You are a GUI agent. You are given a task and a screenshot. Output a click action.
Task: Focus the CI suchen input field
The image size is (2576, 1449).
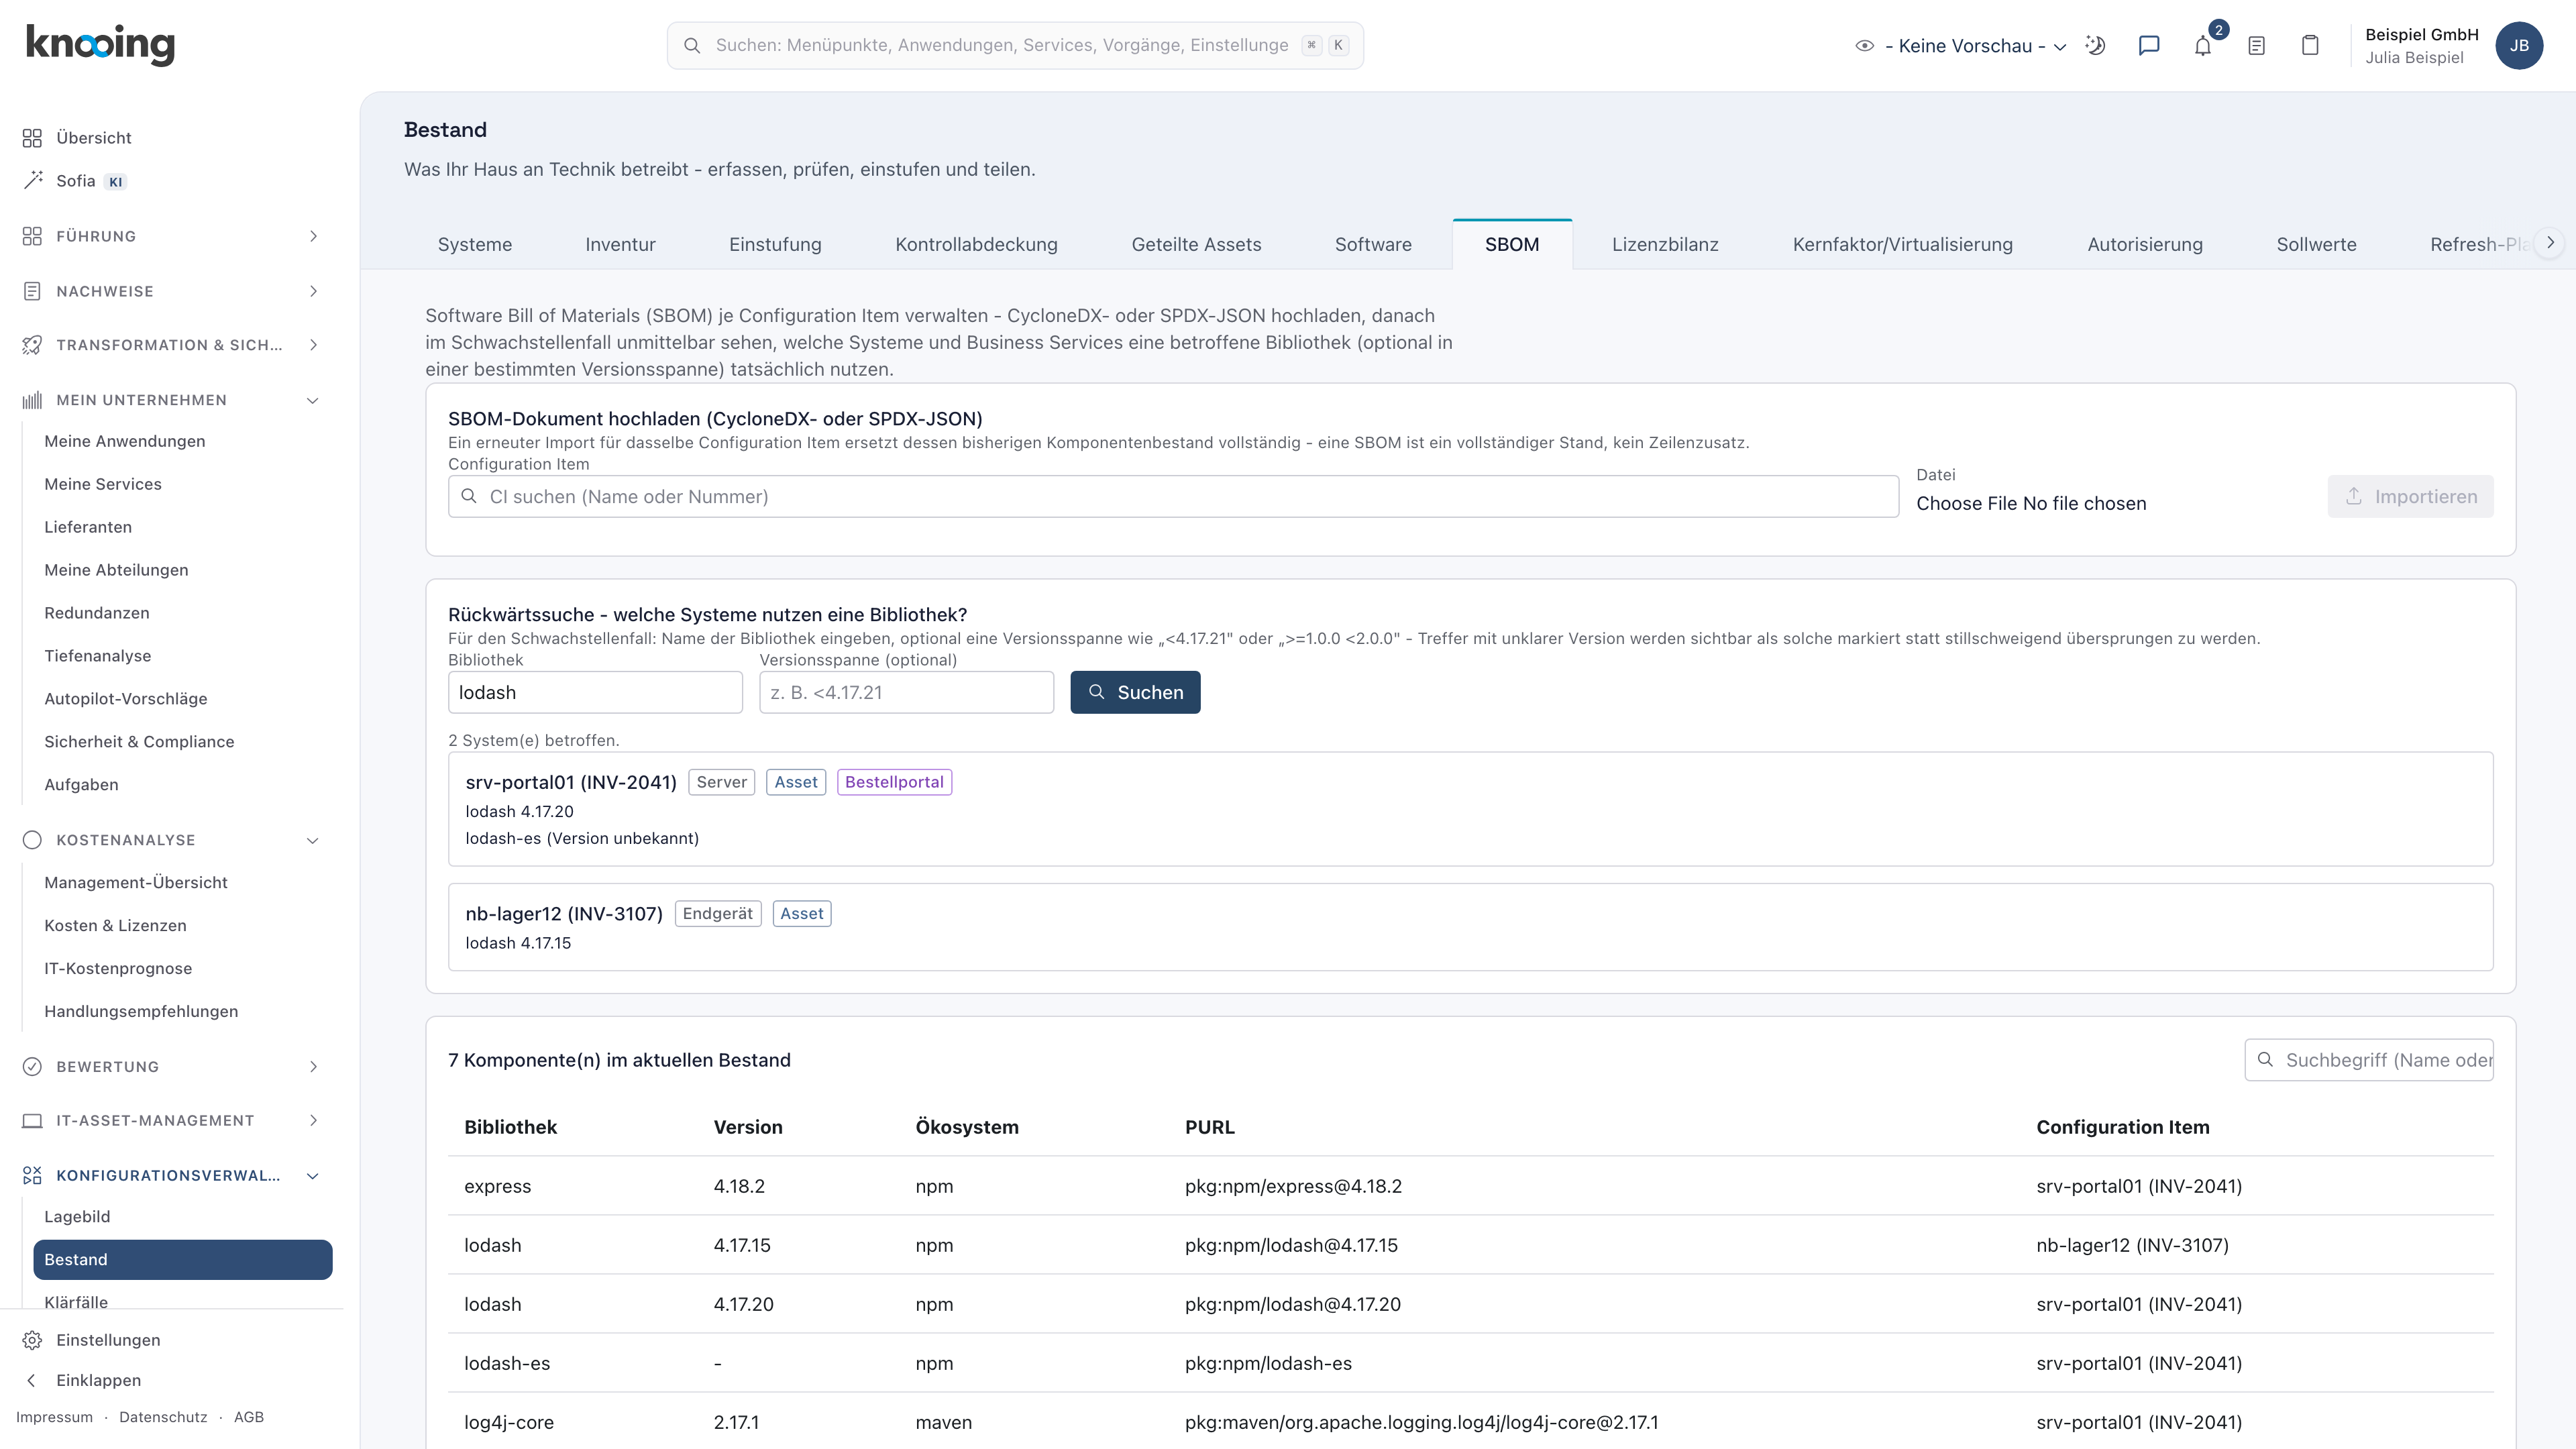click(x=1173, y=497)
